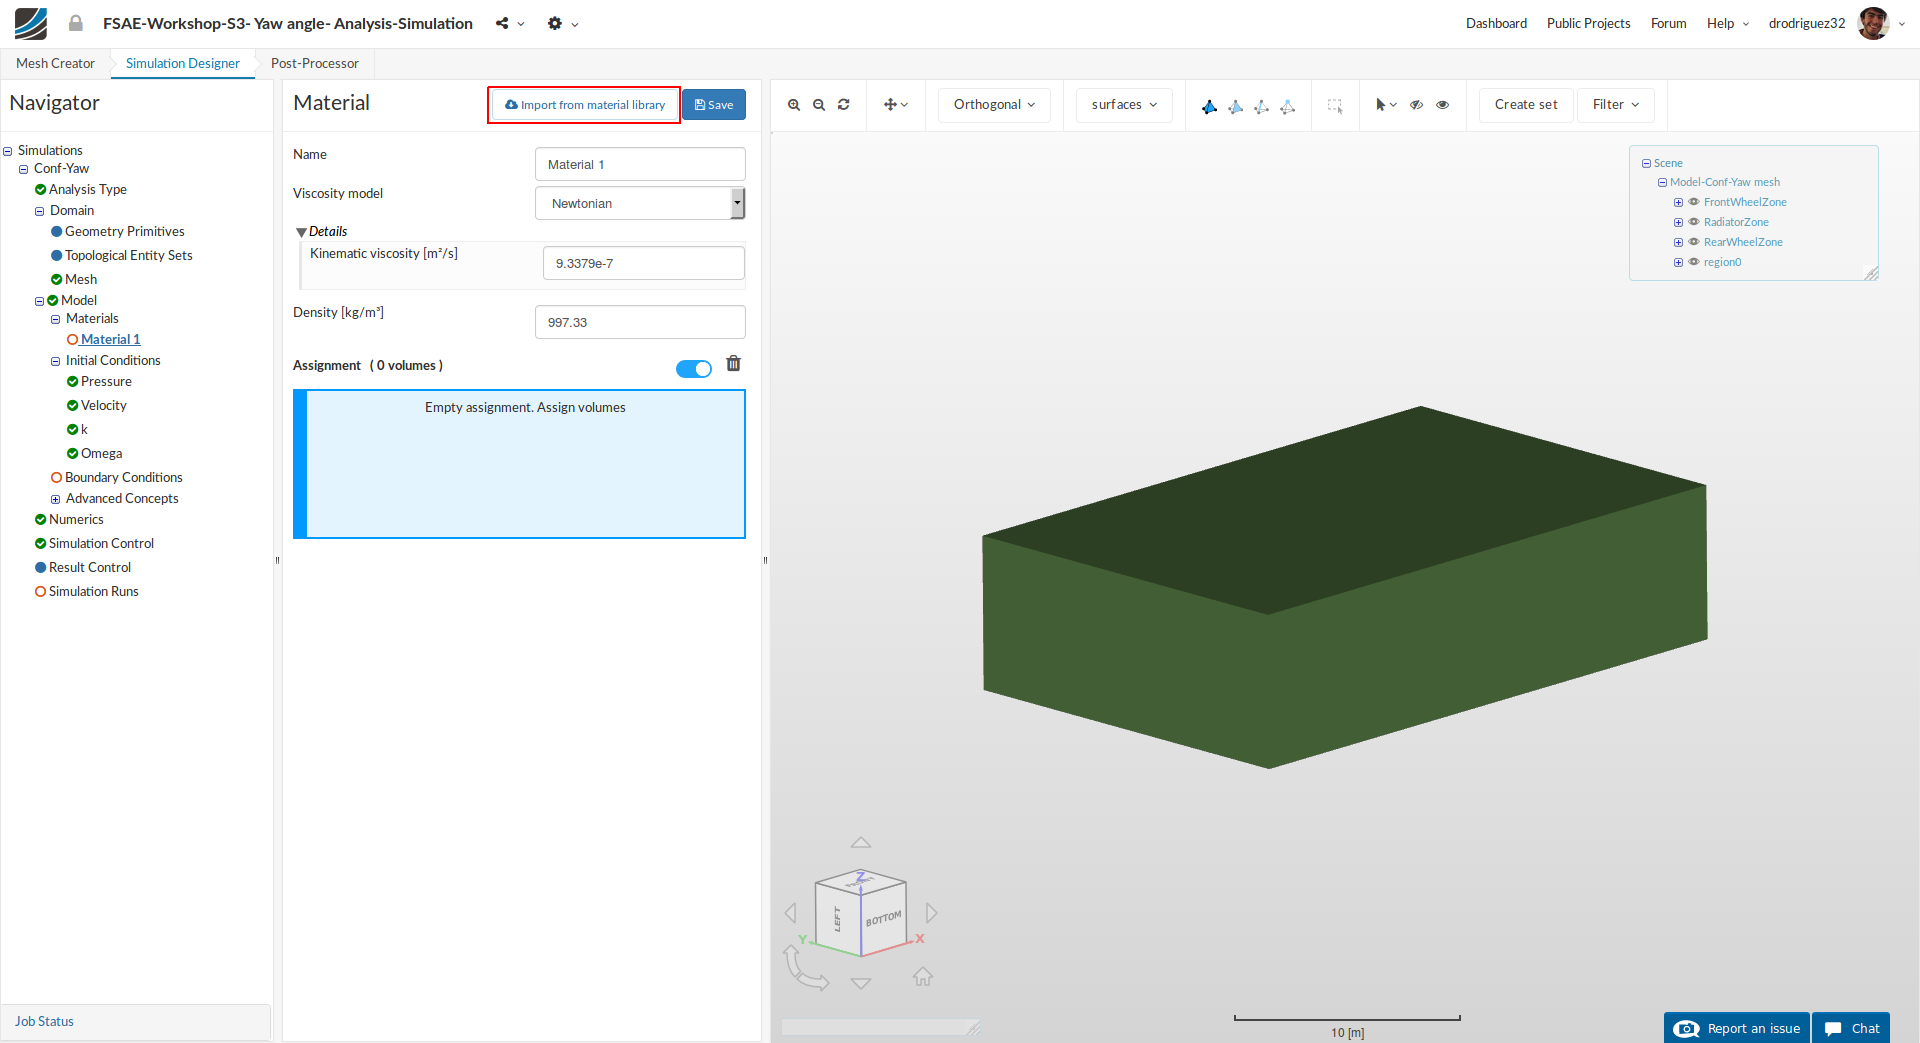Switch to the Post-Processor tab
Screen dimensions: 1920x1043
point(314,63)
